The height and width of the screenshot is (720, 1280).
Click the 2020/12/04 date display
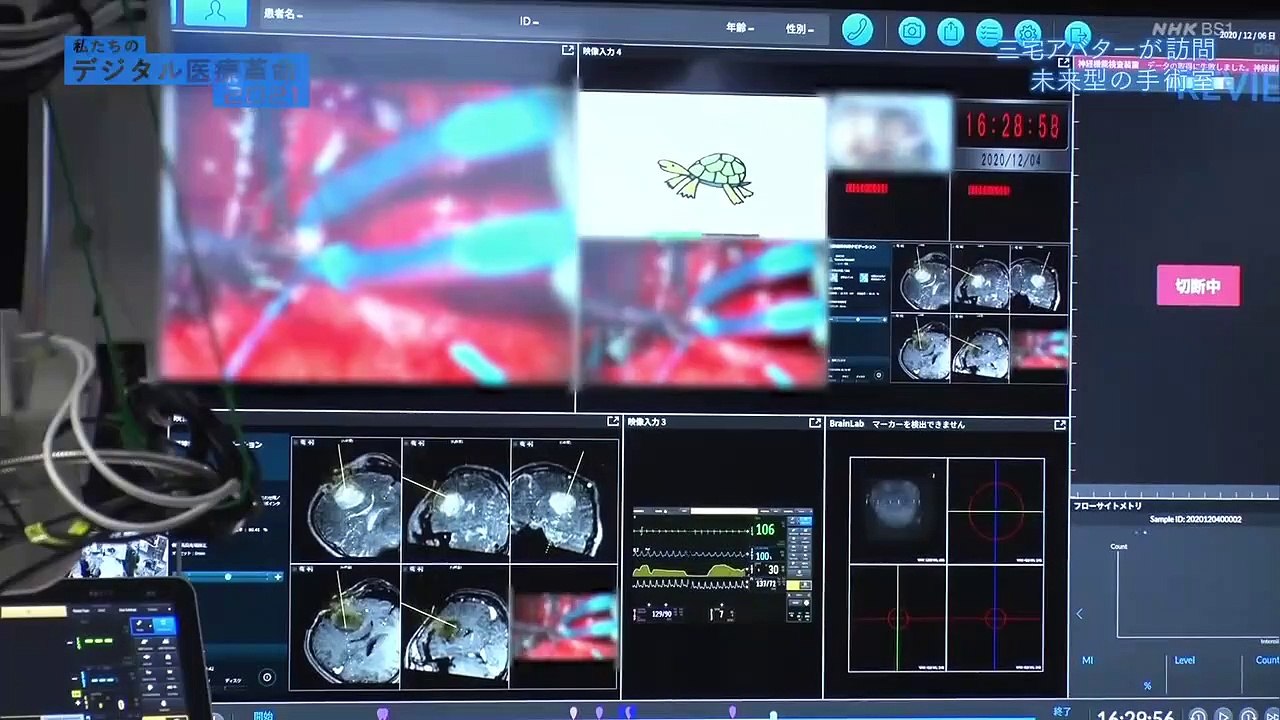[1010, 160]
